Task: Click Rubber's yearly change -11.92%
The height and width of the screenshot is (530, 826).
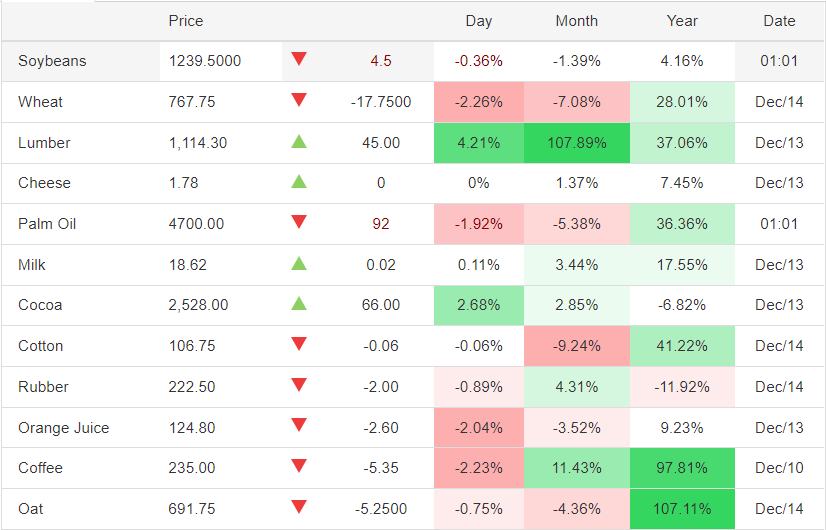Action: click(682, 387)
